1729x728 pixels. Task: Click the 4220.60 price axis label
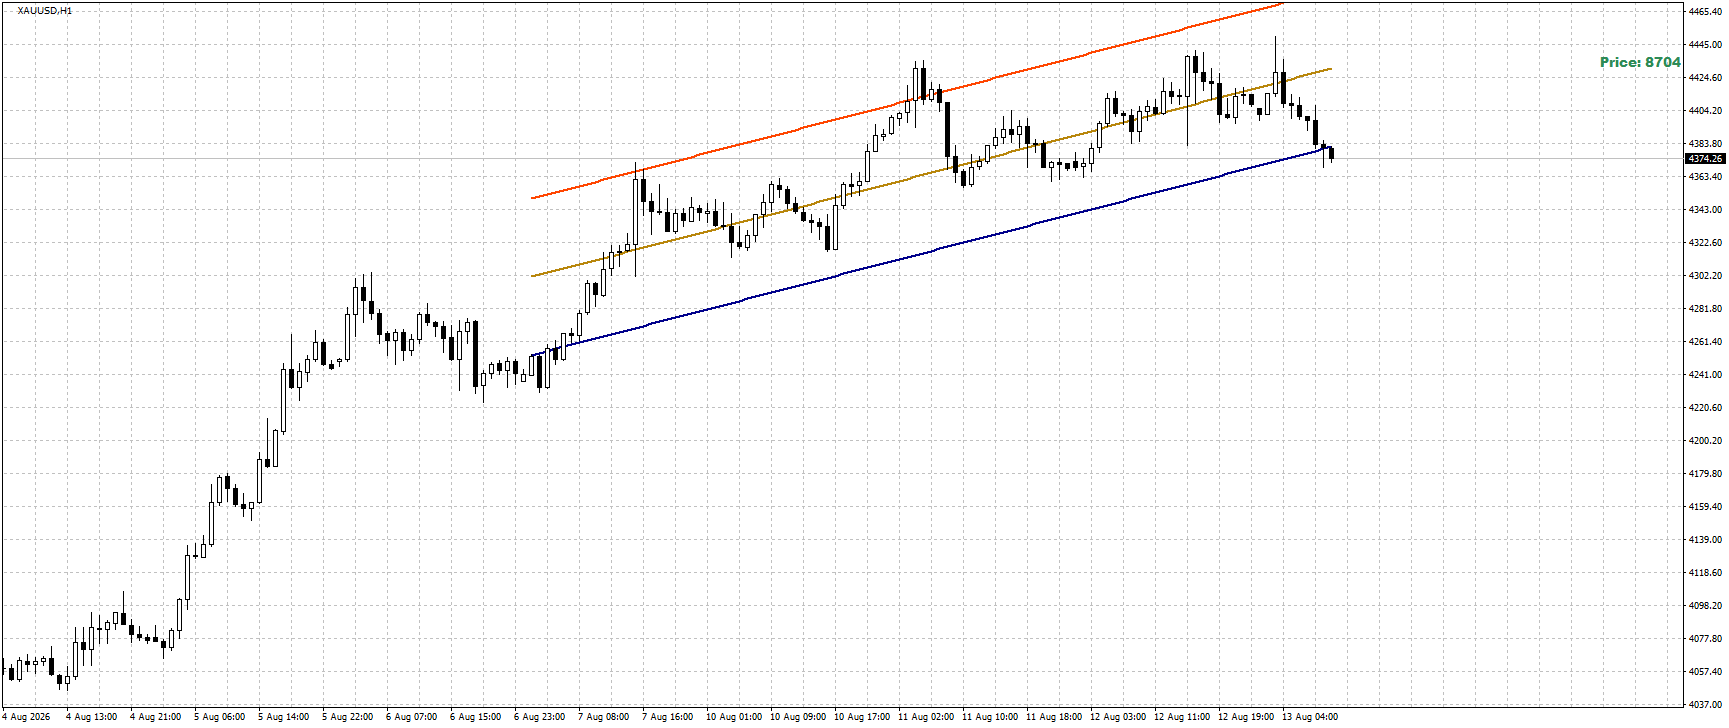coord(1705,408)
